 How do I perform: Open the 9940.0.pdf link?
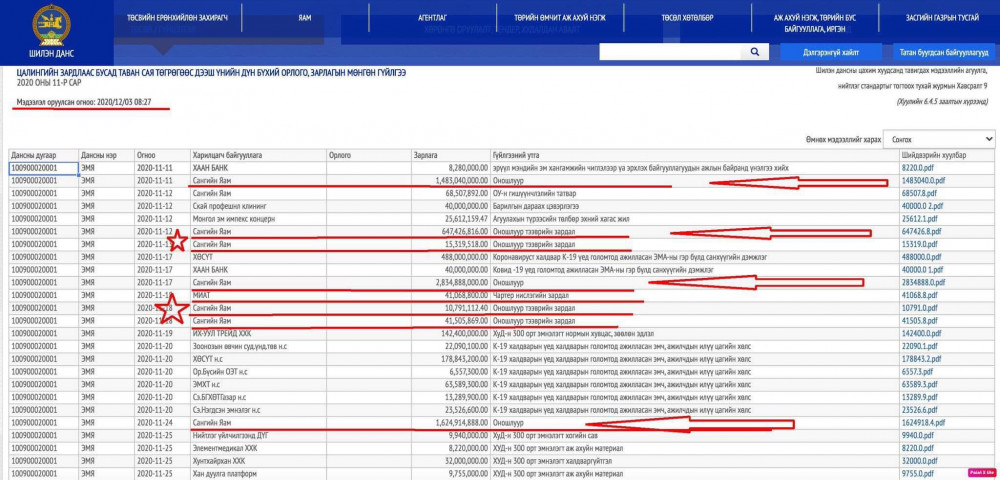[916, 435]
